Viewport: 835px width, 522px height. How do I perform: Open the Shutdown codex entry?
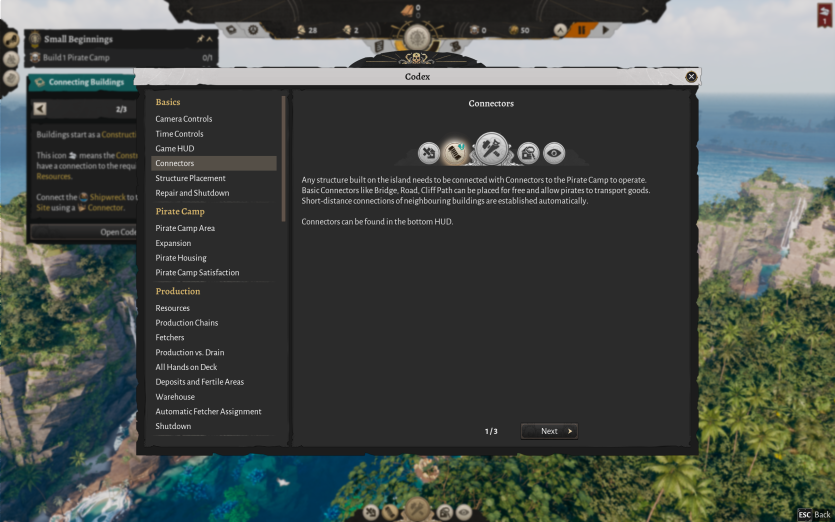pos(173,426)
